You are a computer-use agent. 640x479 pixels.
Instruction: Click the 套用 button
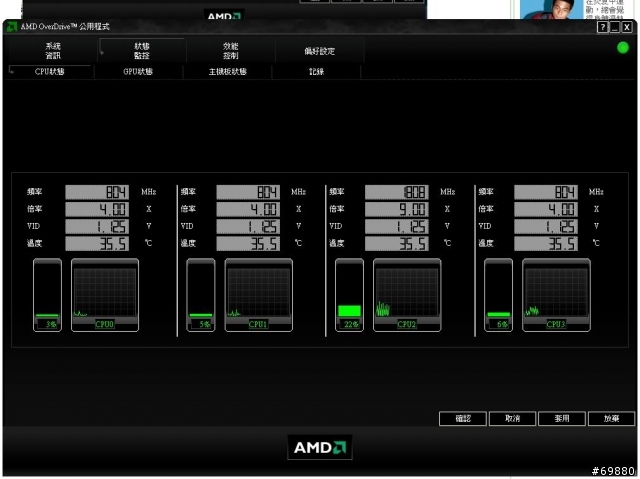(562, 419)
